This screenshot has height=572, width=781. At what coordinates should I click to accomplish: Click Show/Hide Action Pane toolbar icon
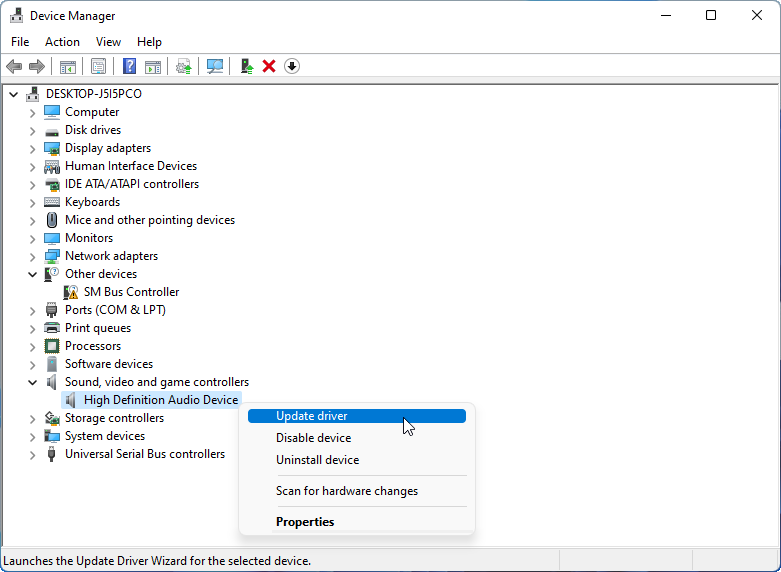pyautogui.click(x=153, y=66)
